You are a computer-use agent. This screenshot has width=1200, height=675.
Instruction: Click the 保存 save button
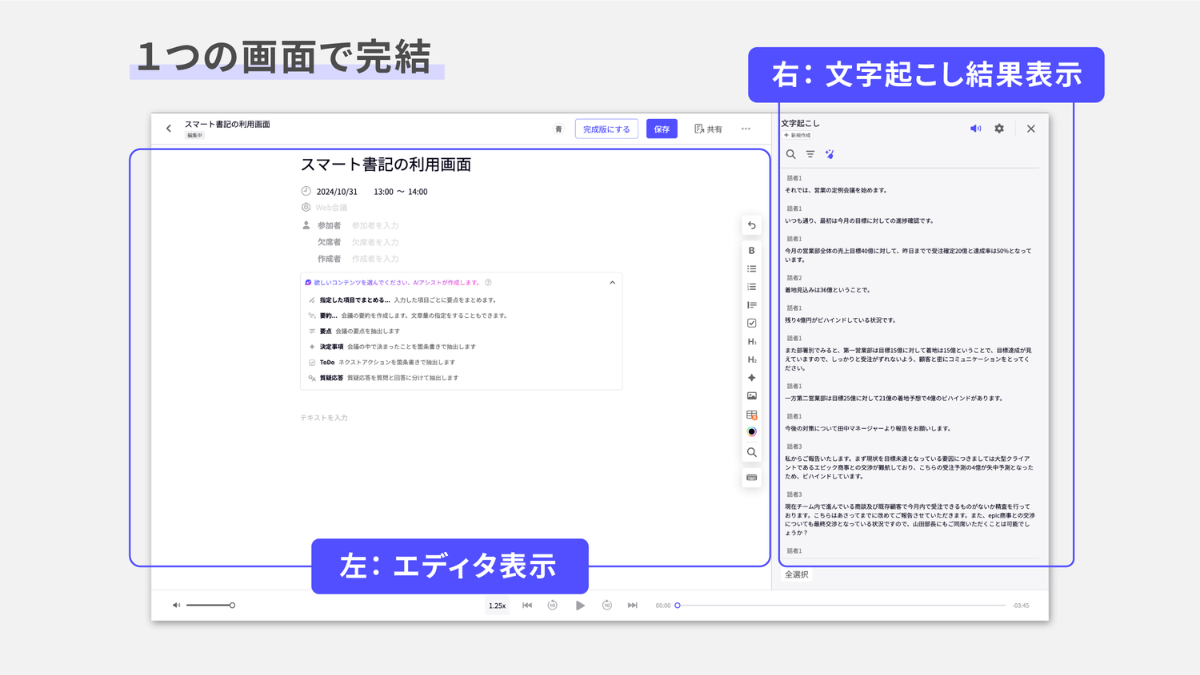point(661,129)
